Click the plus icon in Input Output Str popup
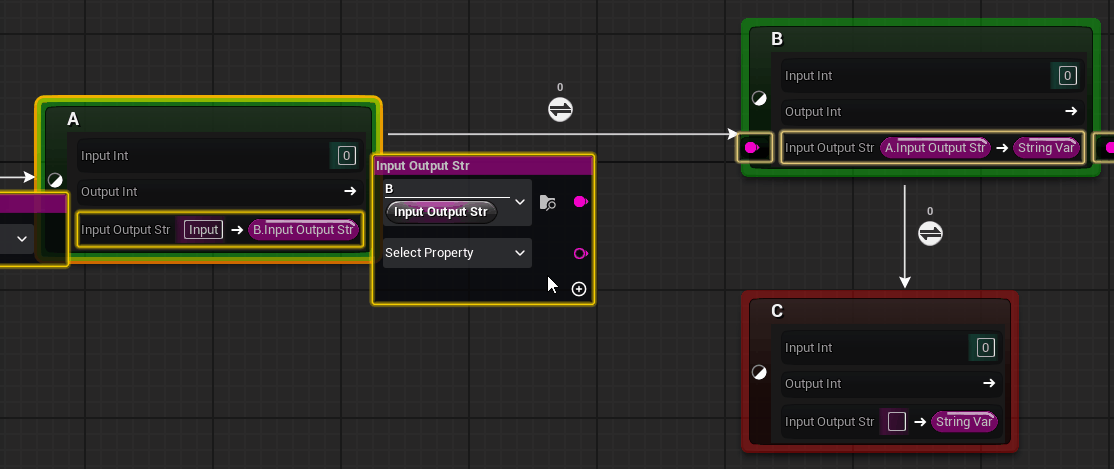This screenshot has width=1114, height=469. (579, 289)
